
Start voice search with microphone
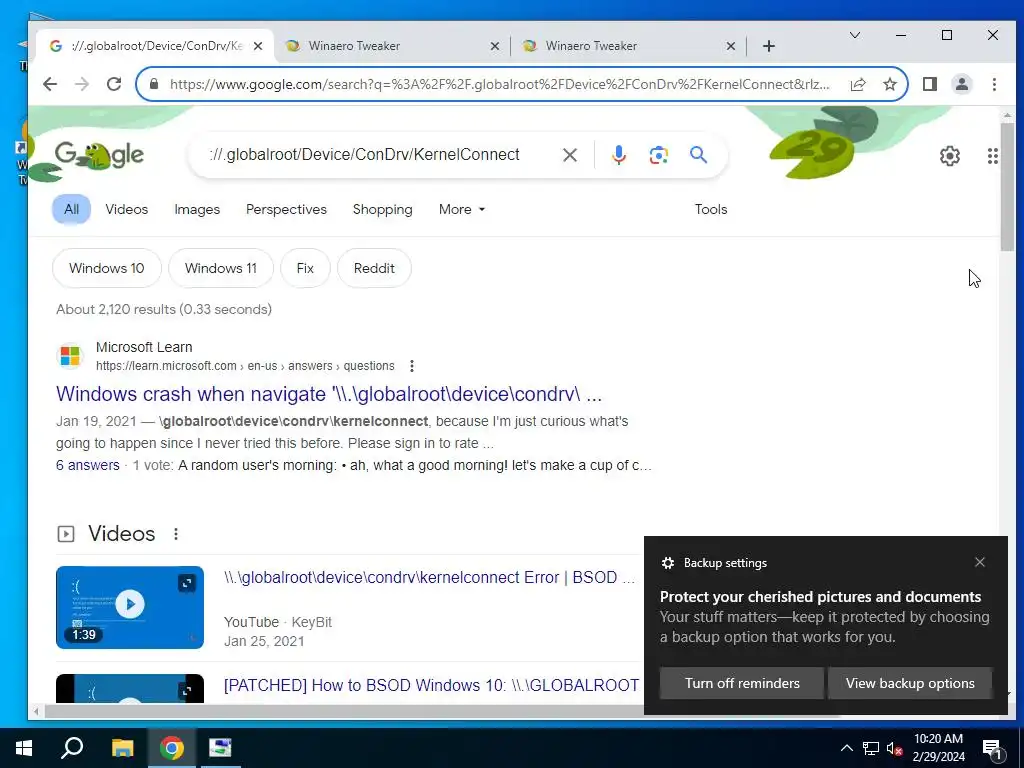(x=618, y=155)
